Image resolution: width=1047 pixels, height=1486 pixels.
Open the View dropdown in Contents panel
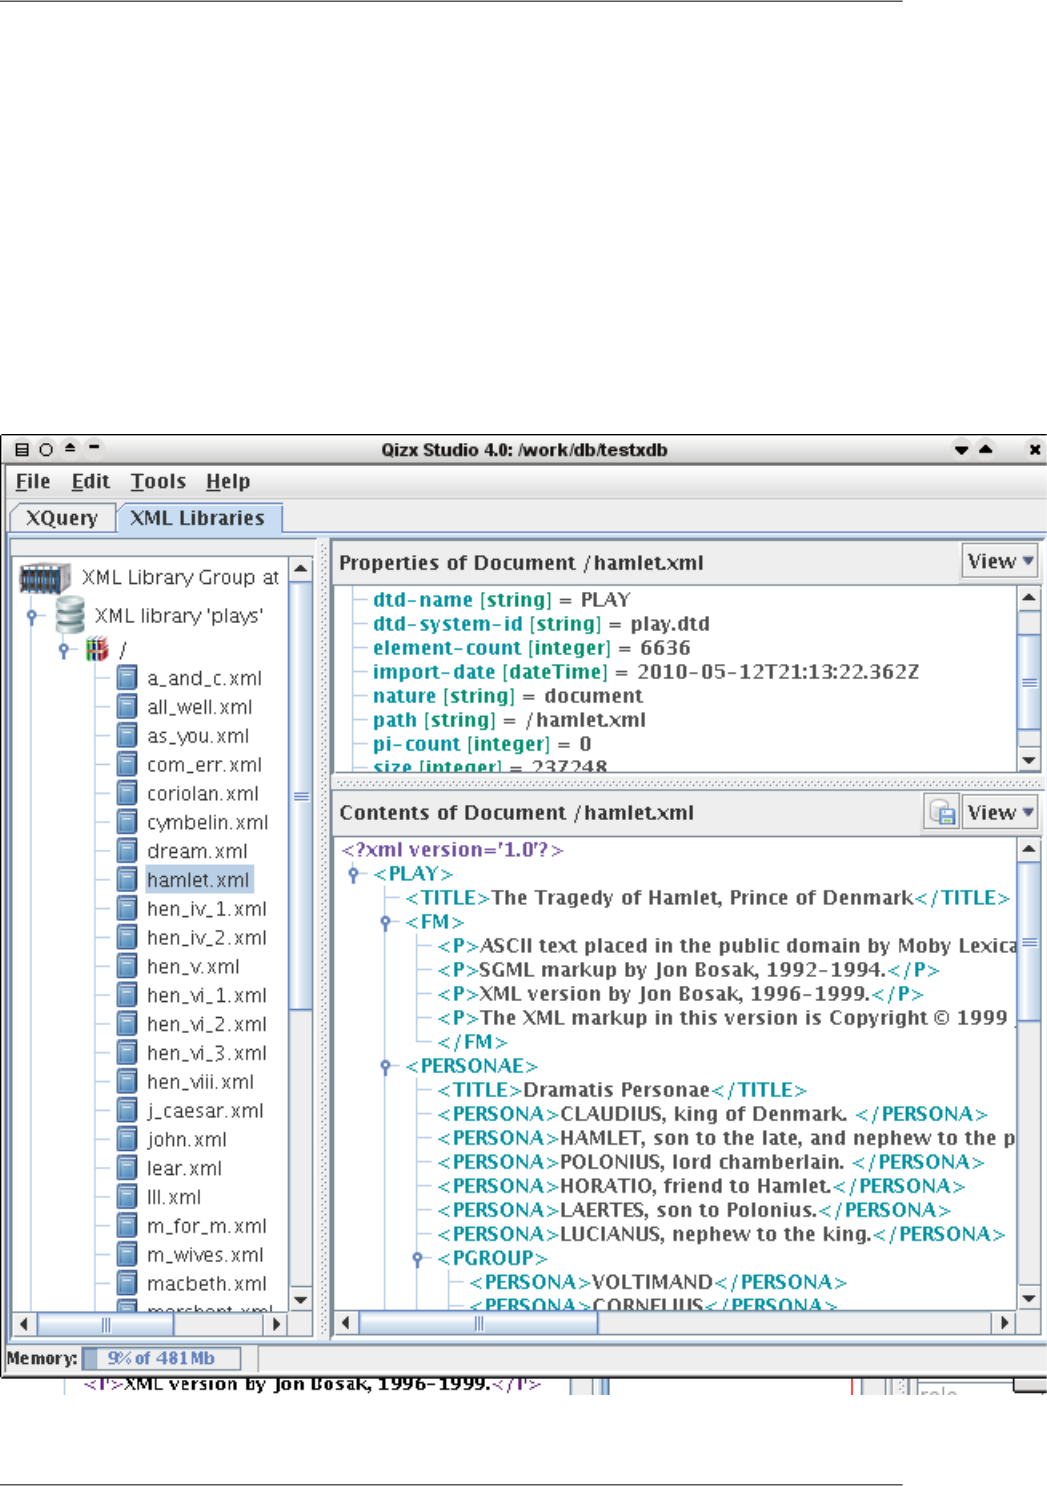click(999, 812)
